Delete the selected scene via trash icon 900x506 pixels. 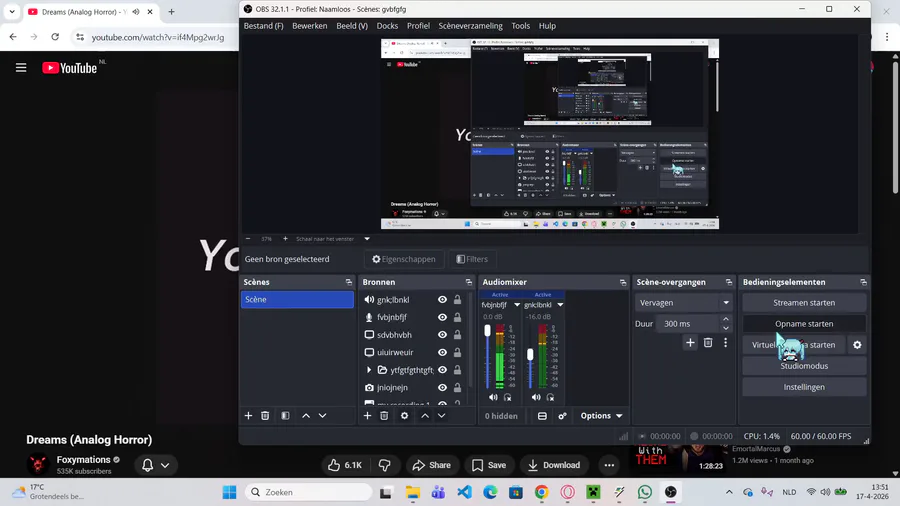(x=265, y=415)
